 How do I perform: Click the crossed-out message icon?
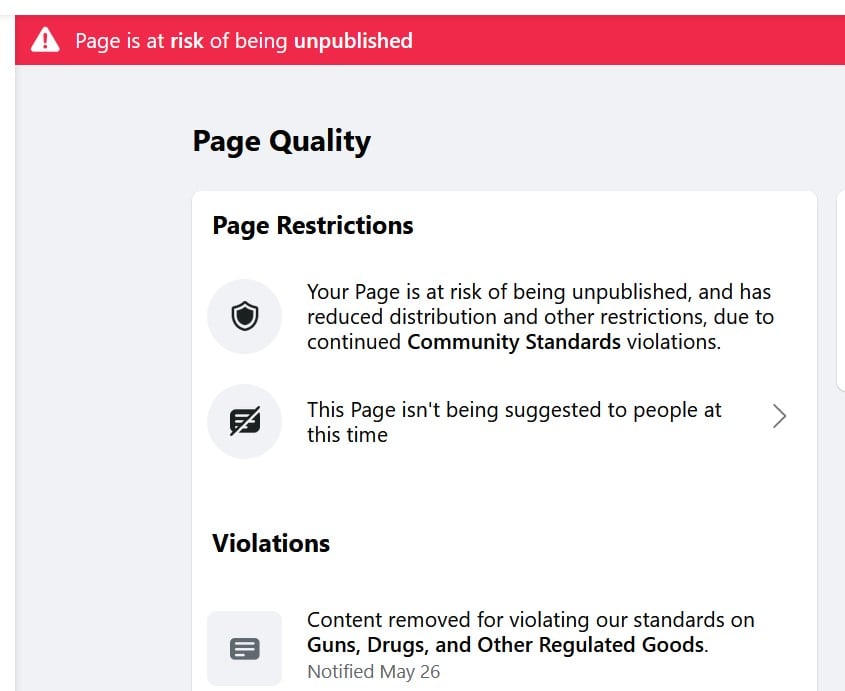244,422
